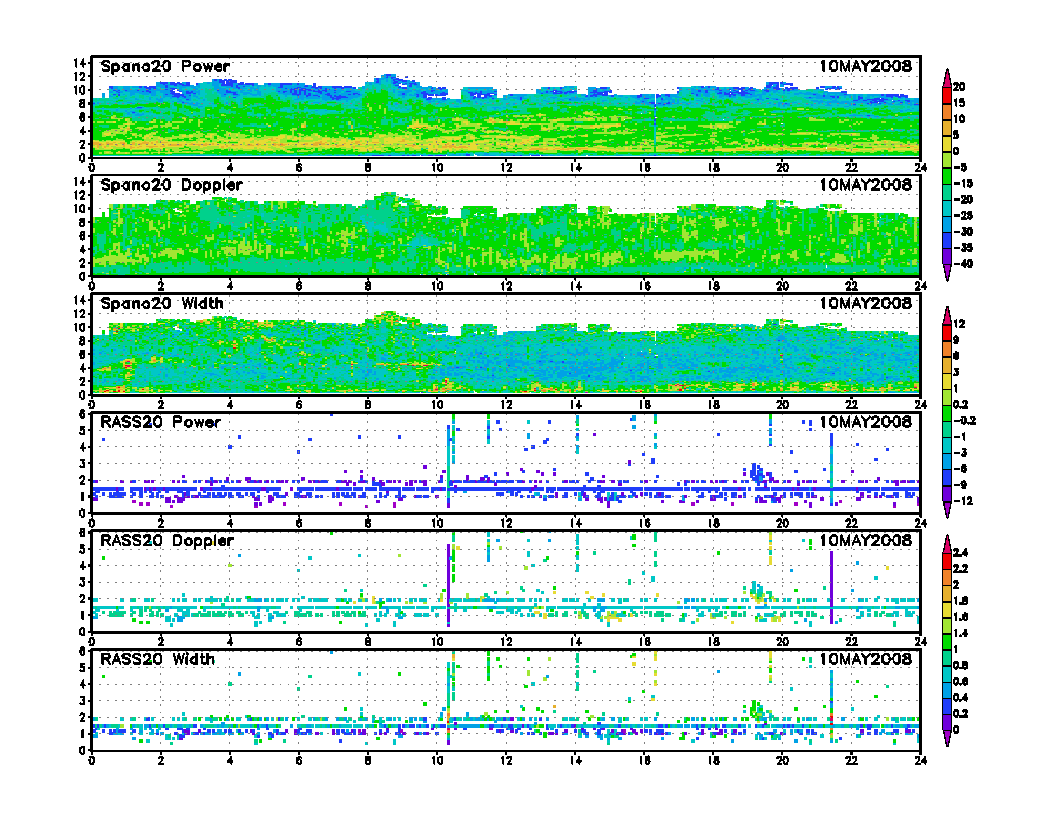The image size is (1056, 816).
Task: Select green segment between -0.2 and 0.2 on color bar
Action: 947,413
